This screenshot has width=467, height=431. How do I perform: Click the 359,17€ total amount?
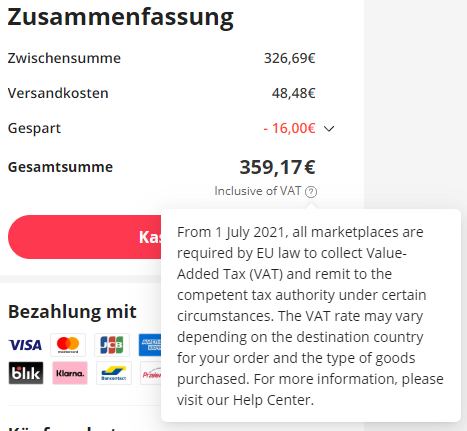coord(277,167)
